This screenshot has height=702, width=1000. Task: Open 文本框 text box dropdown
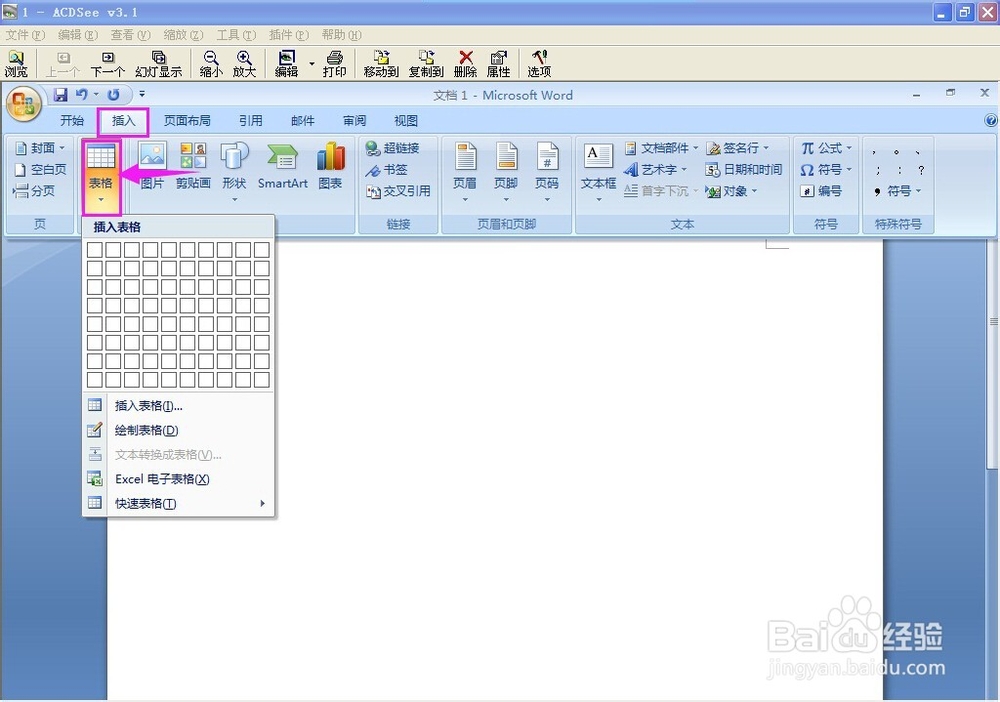coord(598,173)
